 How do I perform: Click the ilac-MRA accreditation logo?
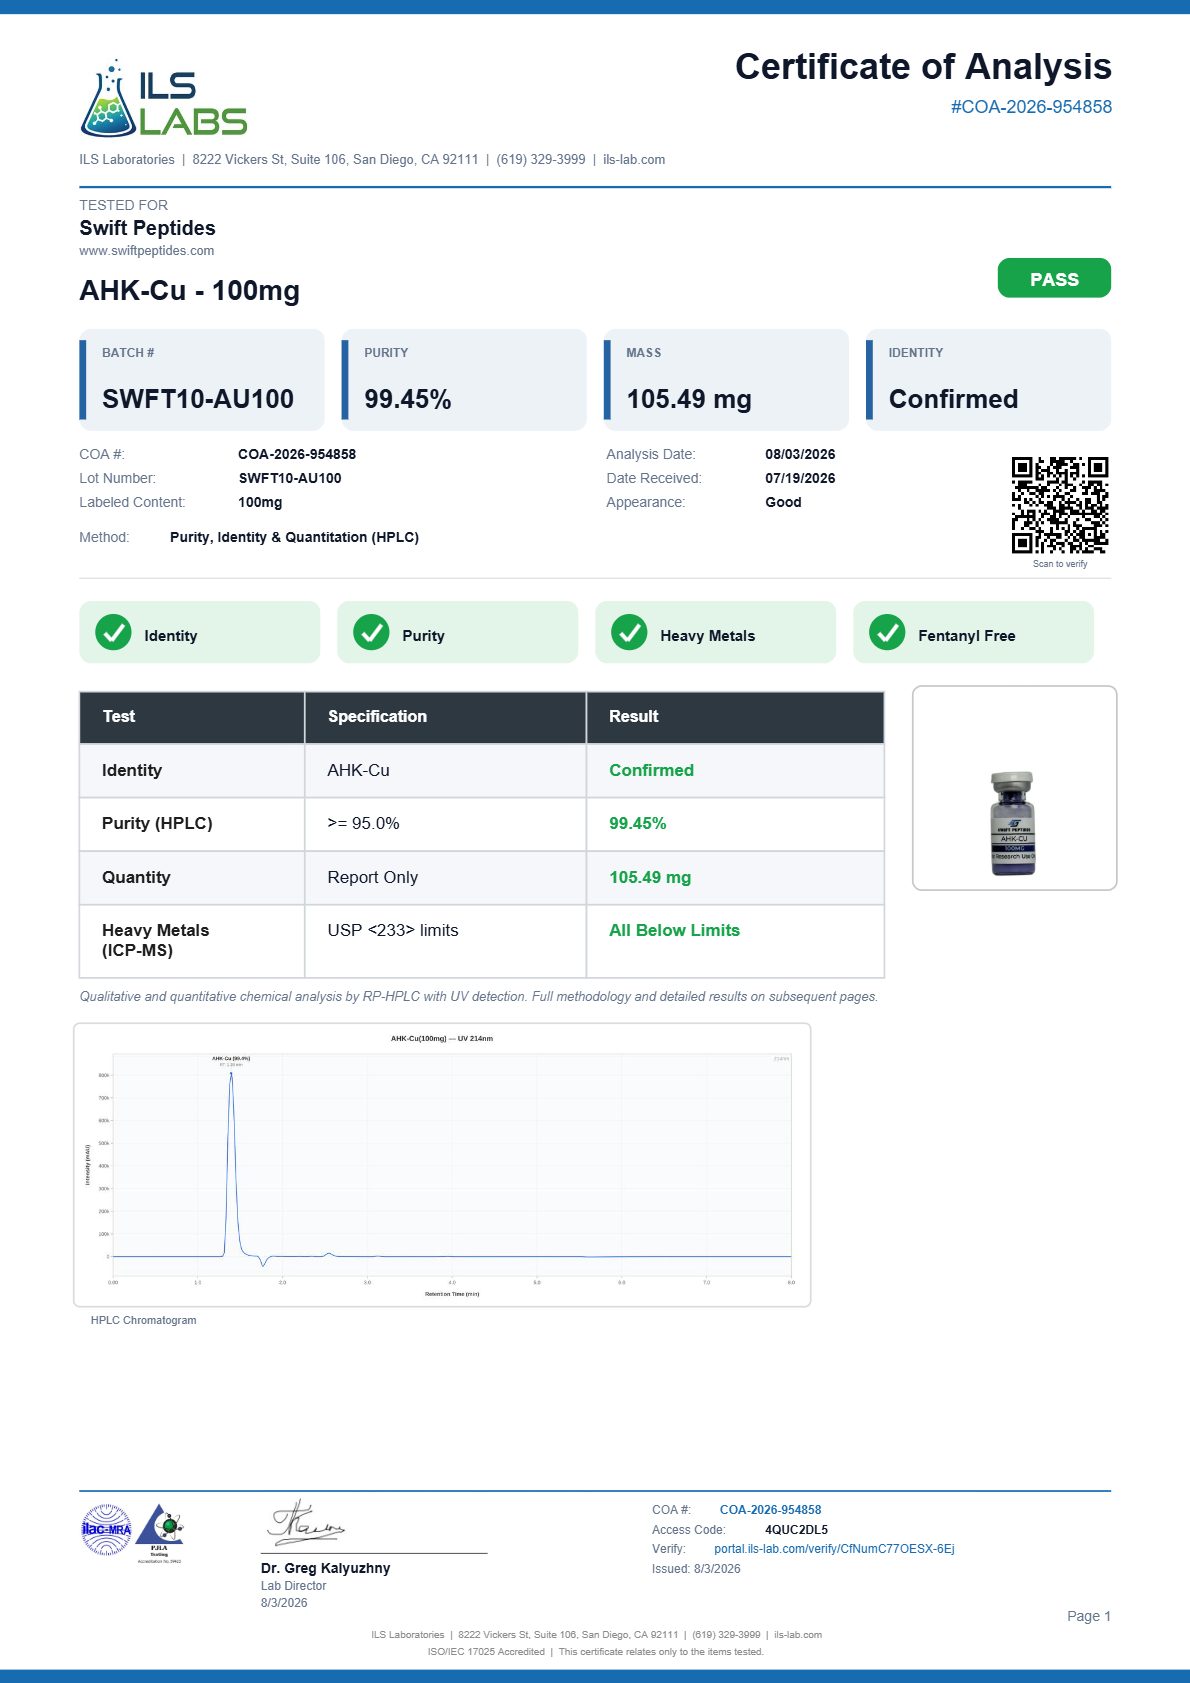106,1530
